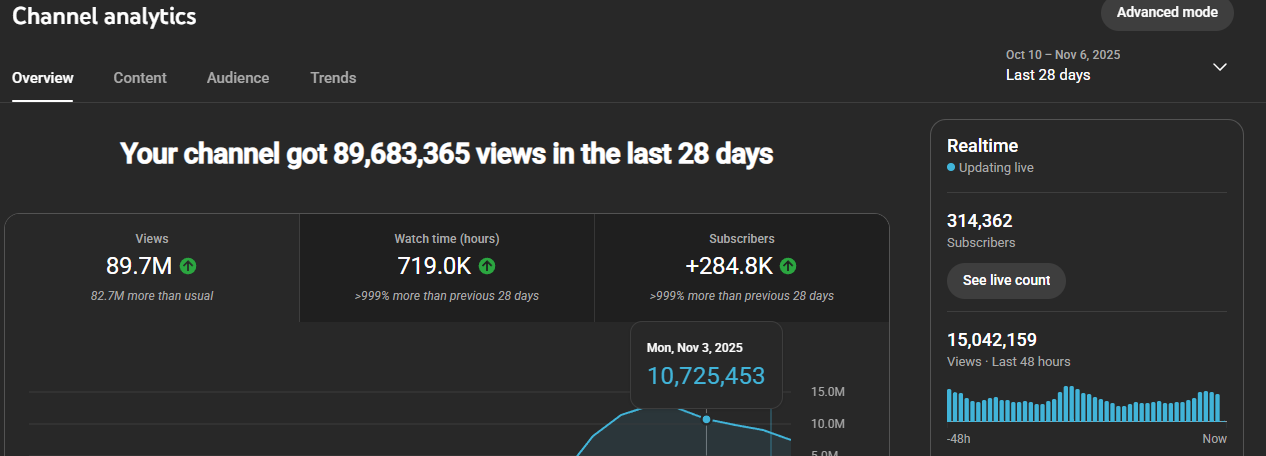Viewport: 1266px width, 456px height.
Task: Click the Mon, Nov 3, 2025 tooltip date
Action: [x=695, y=348]
